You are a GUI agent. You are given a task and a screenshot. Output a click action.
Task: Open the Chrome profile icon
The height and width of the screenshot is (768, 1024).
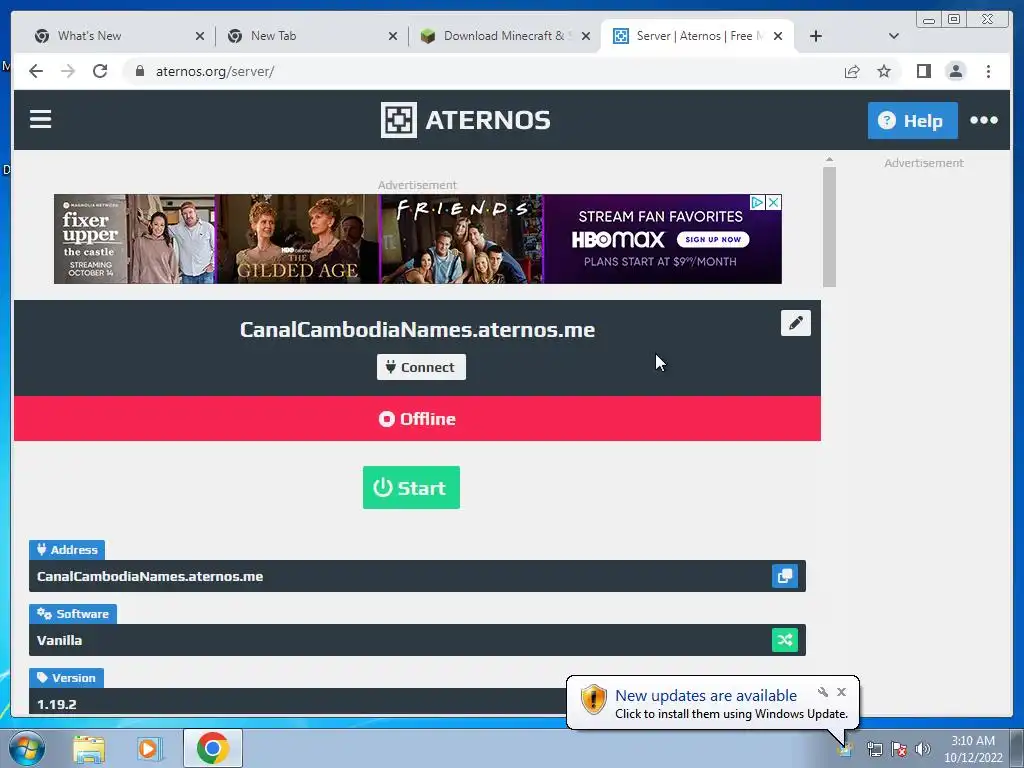(x=955, y=71)
